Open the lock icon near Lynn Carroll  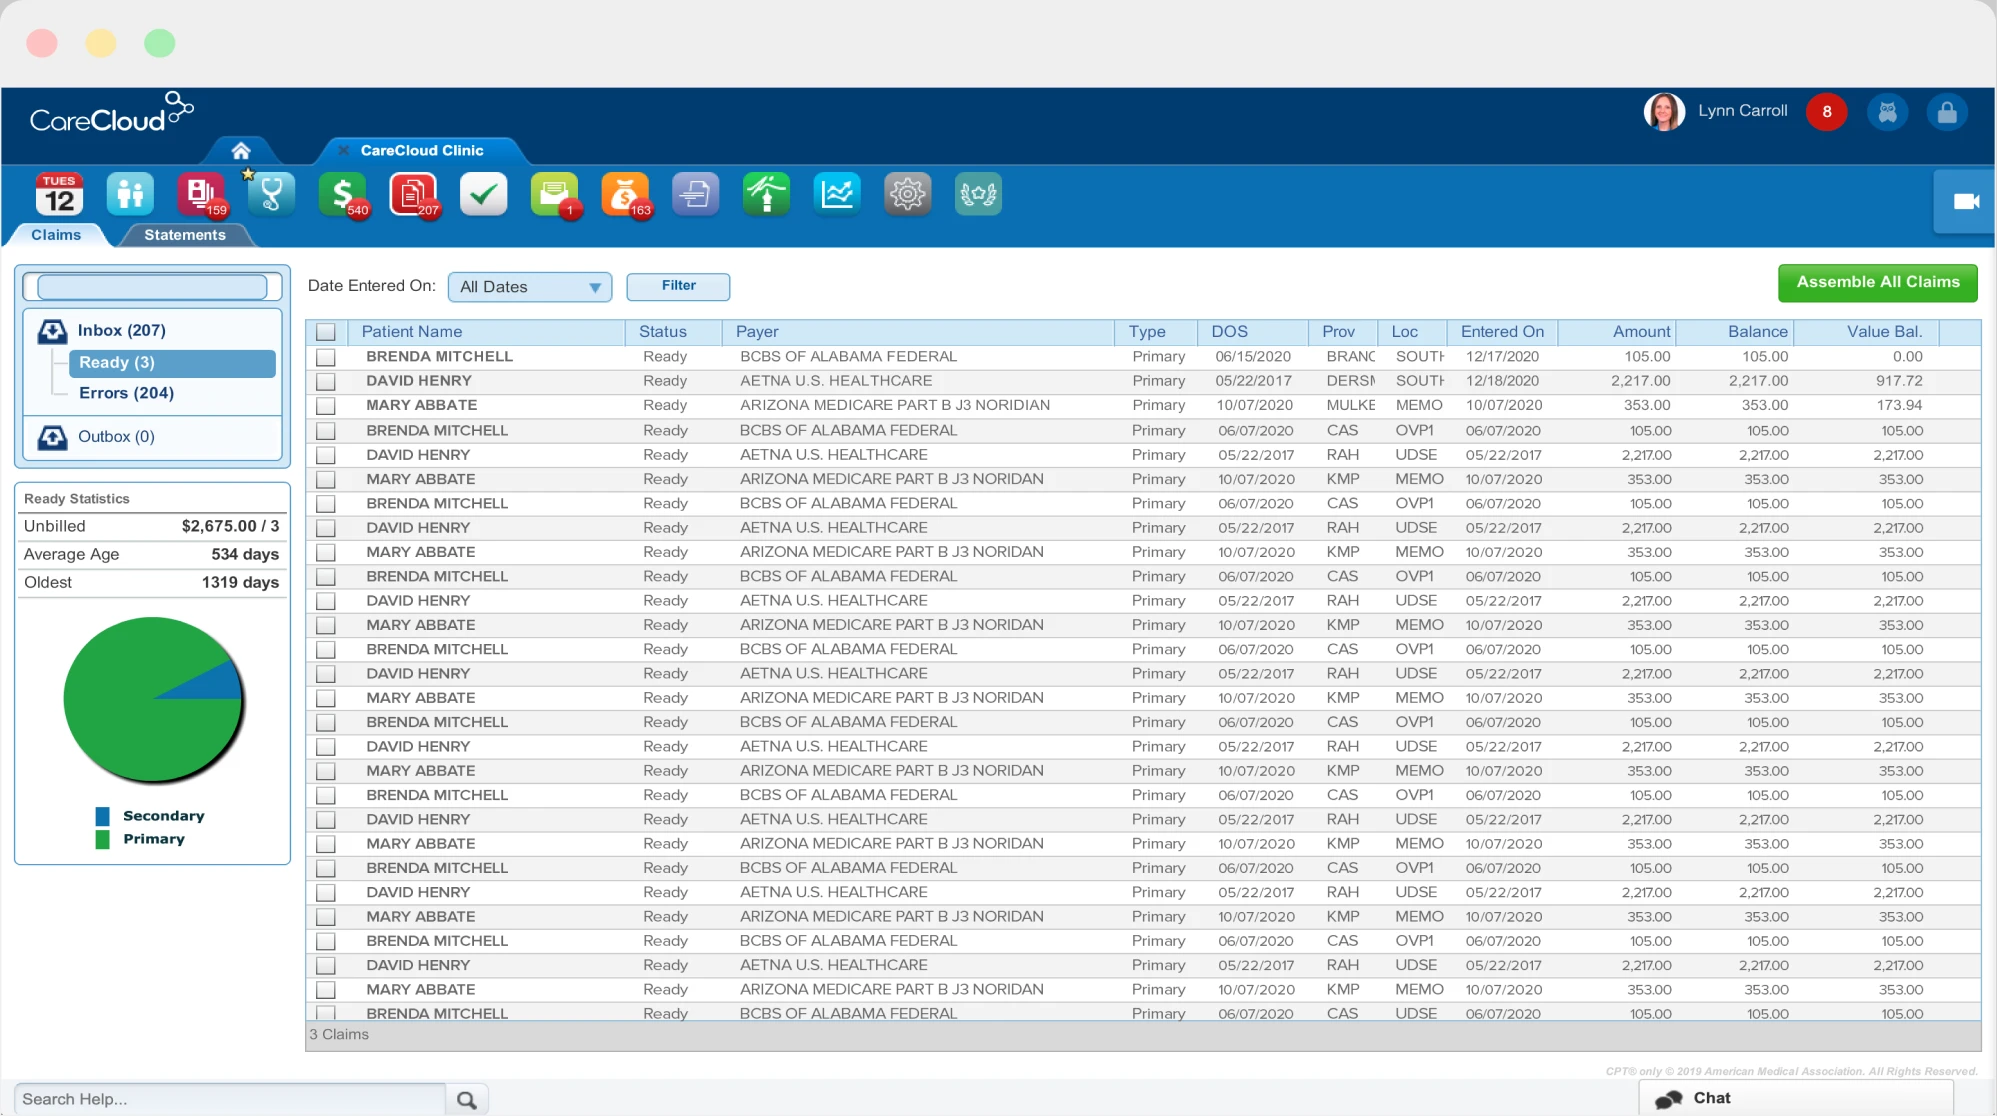click(x=1946, y=112)
